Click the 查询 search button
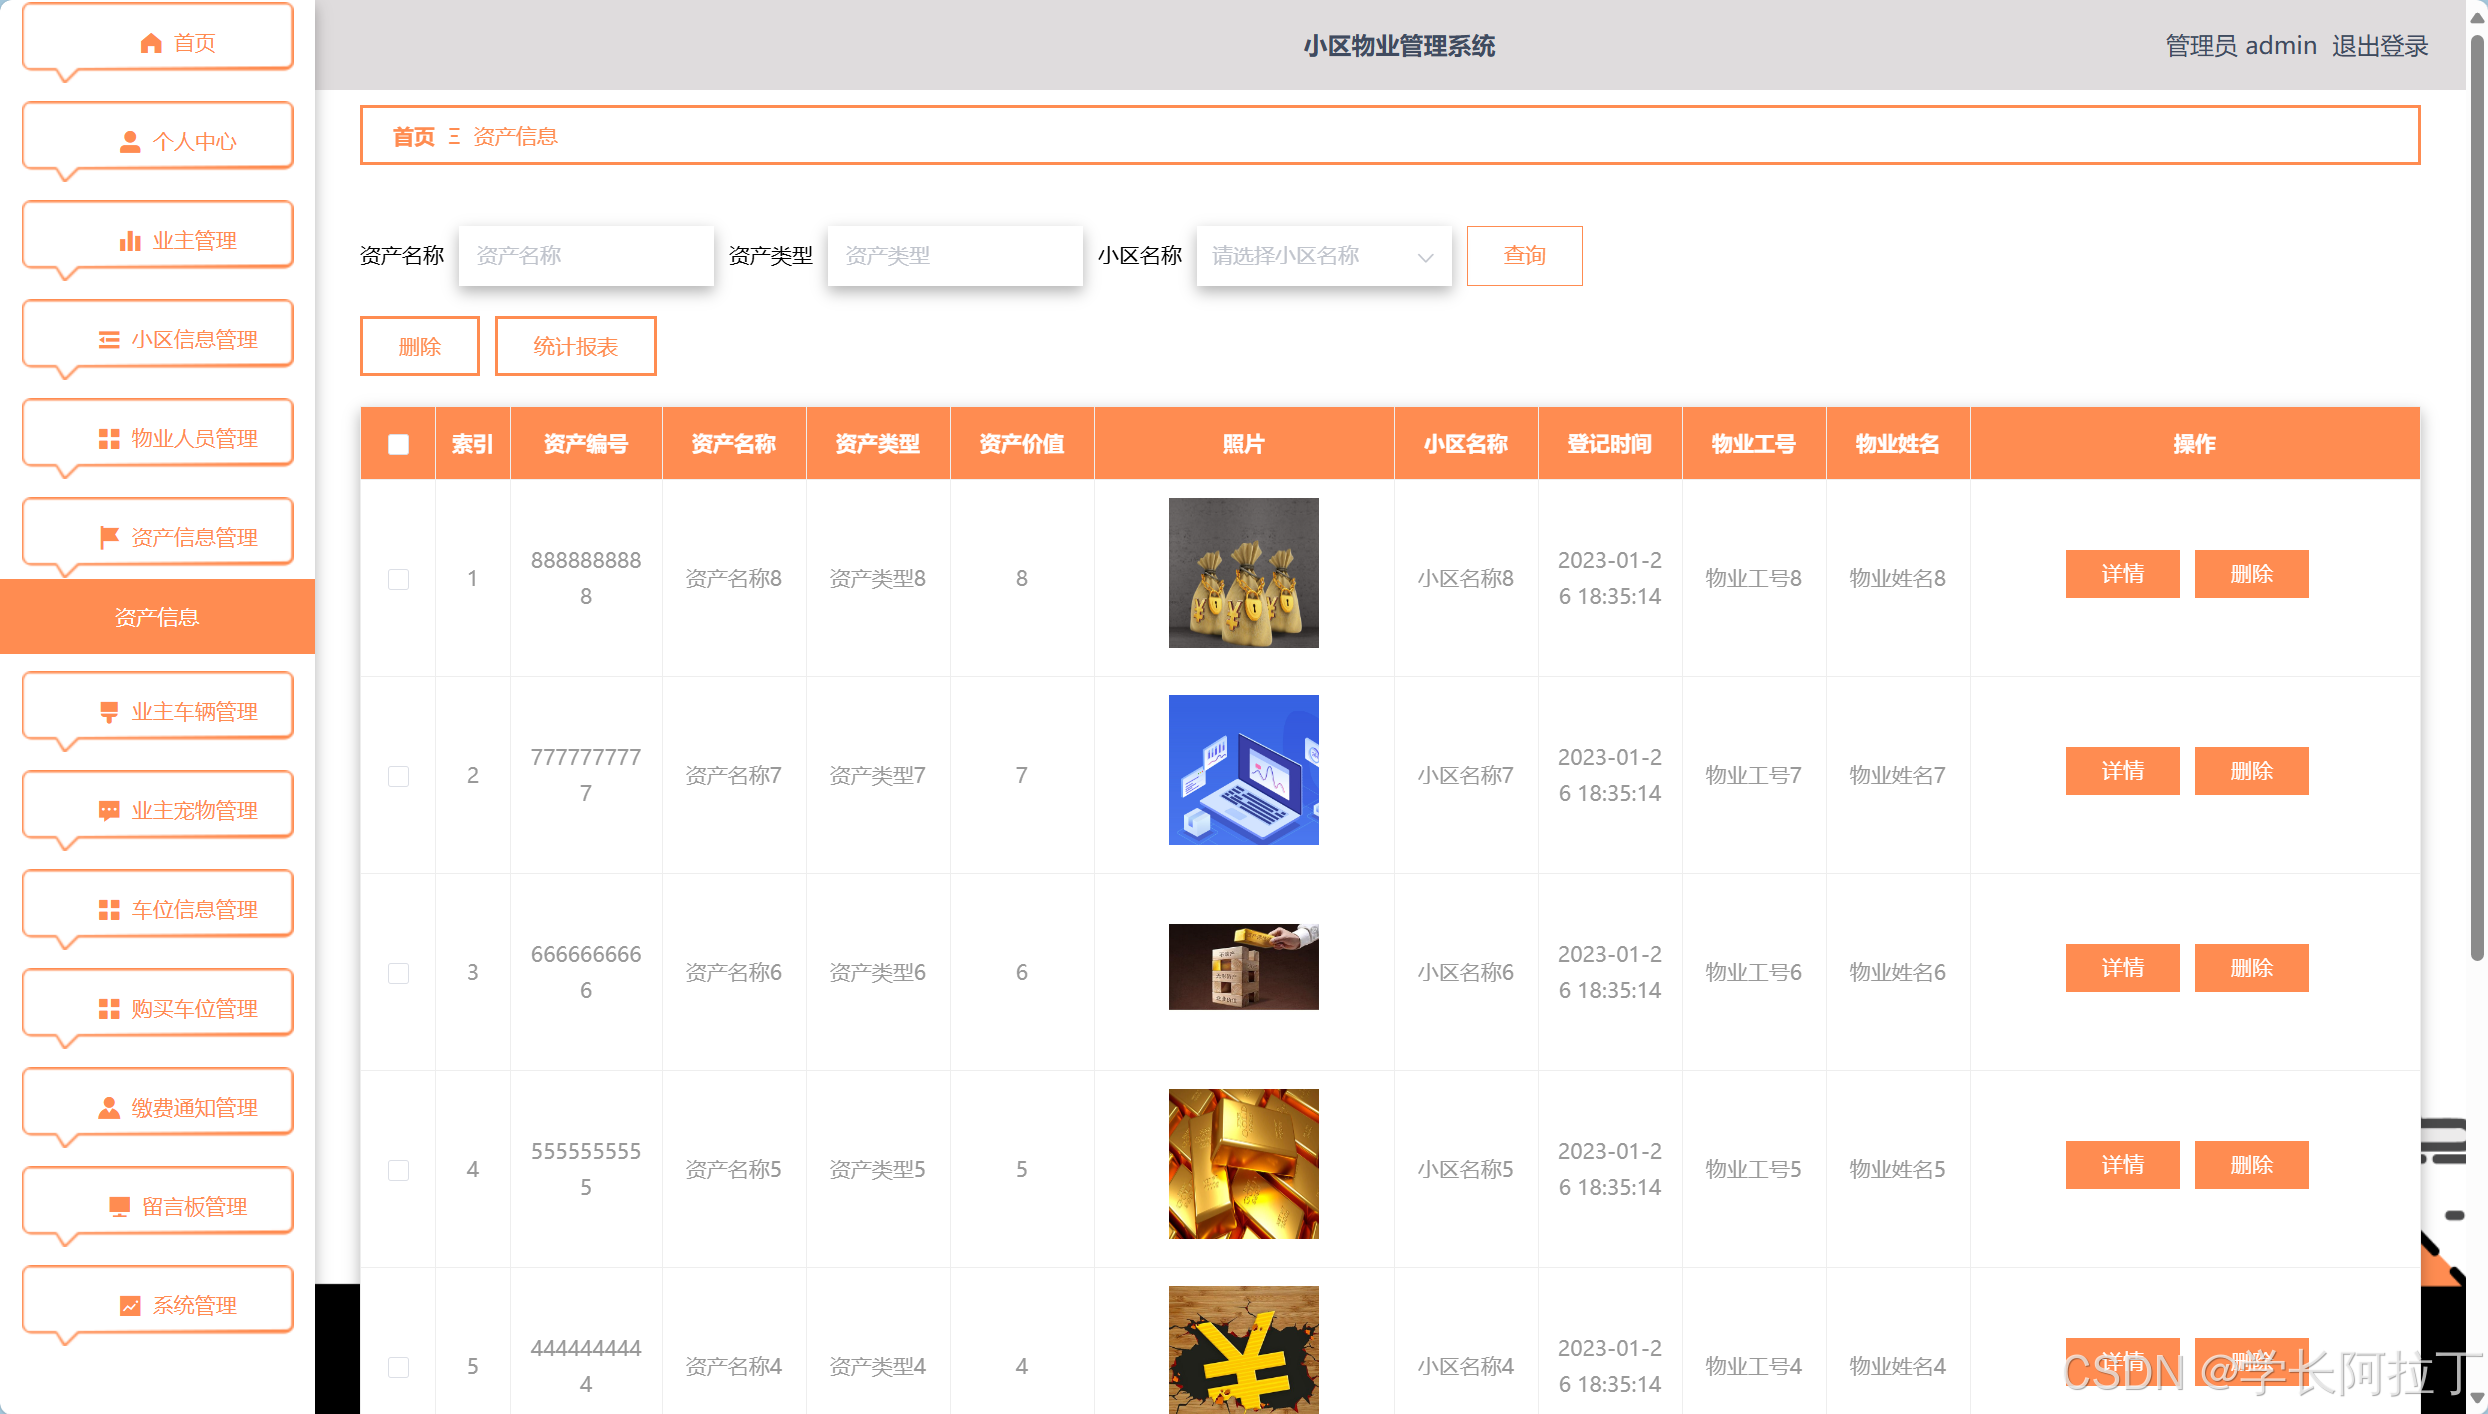The height and width of the screenshot is (1414, 2488). 1523,256
